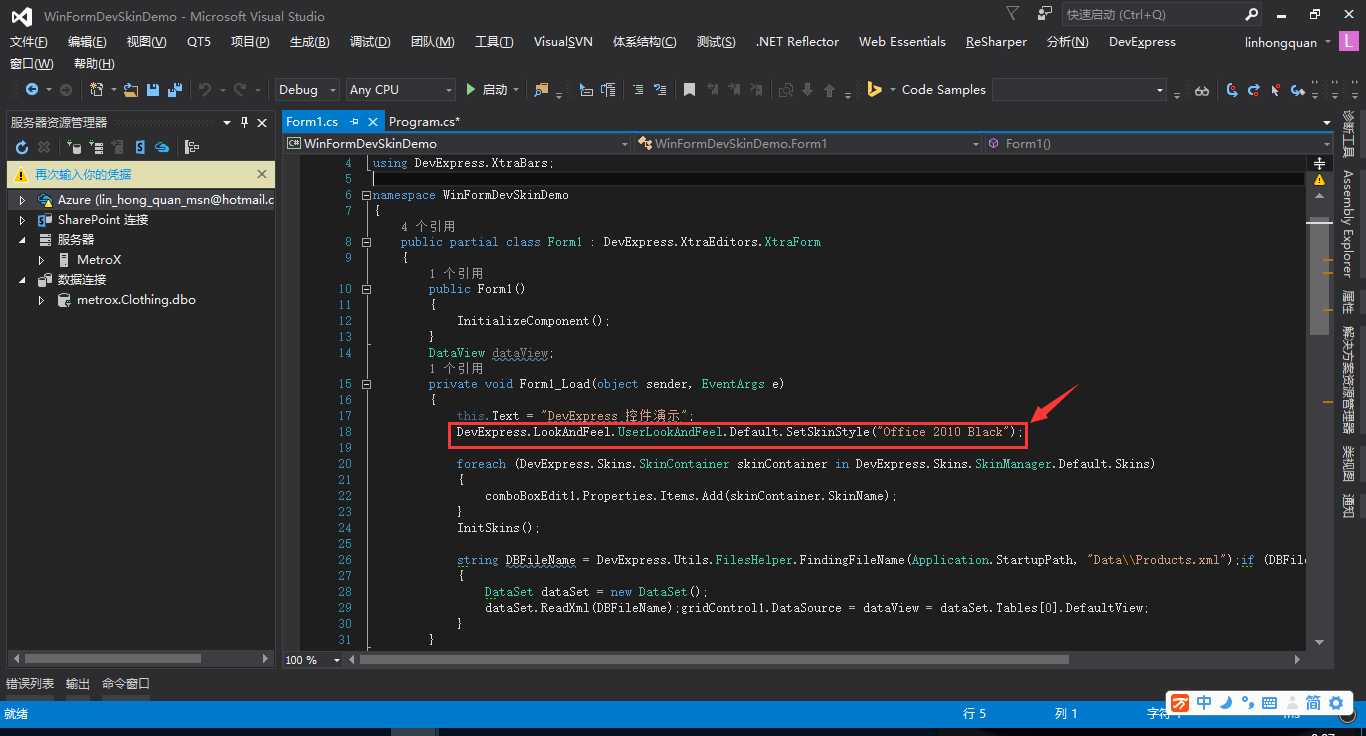The image size is (1366, 736).
Task: Dismiss the 再次输入你的凭据 notification bar
Action: click(262, 174)
